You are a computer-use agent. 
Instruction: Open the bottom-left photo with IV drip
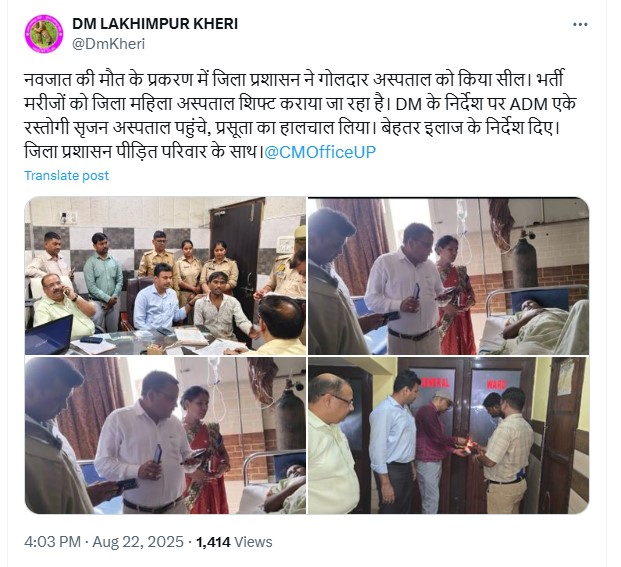point(165,435)
